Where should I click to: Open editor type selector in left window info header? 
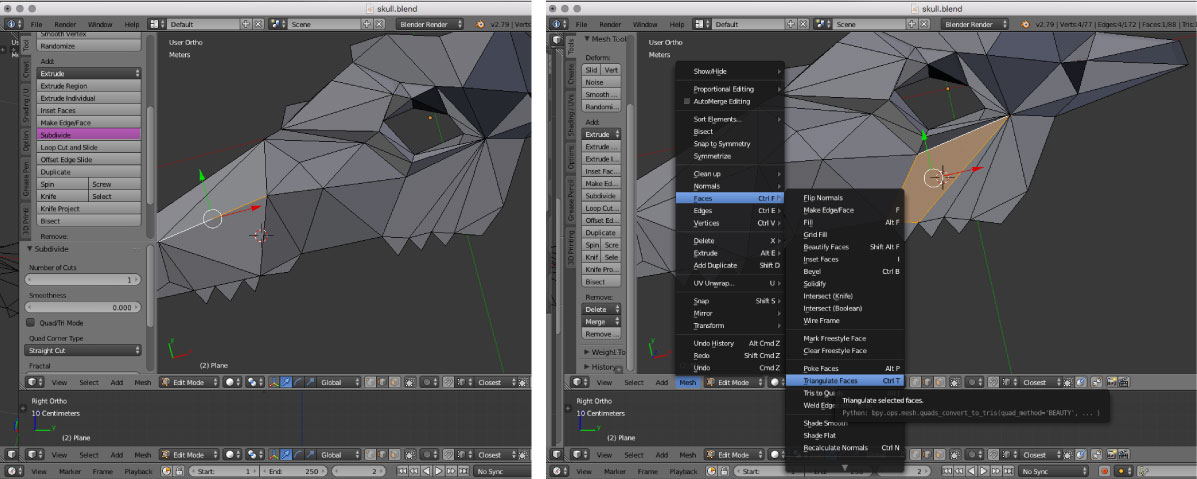[x=13, y=24]
